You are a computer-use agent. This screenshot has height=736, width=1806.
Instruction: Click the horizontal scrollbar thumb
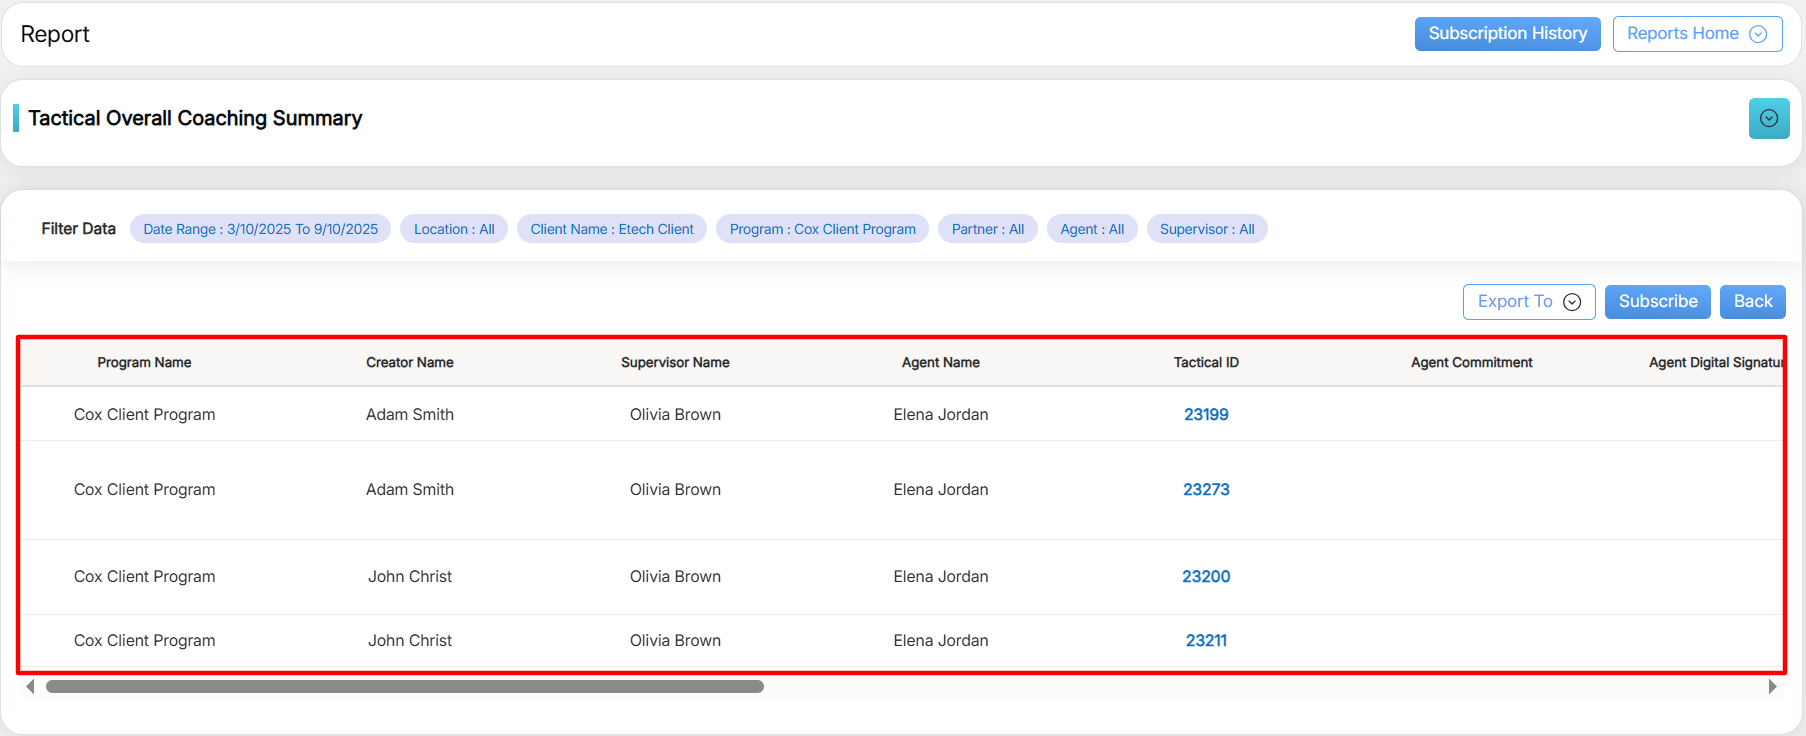click(404, 687)
